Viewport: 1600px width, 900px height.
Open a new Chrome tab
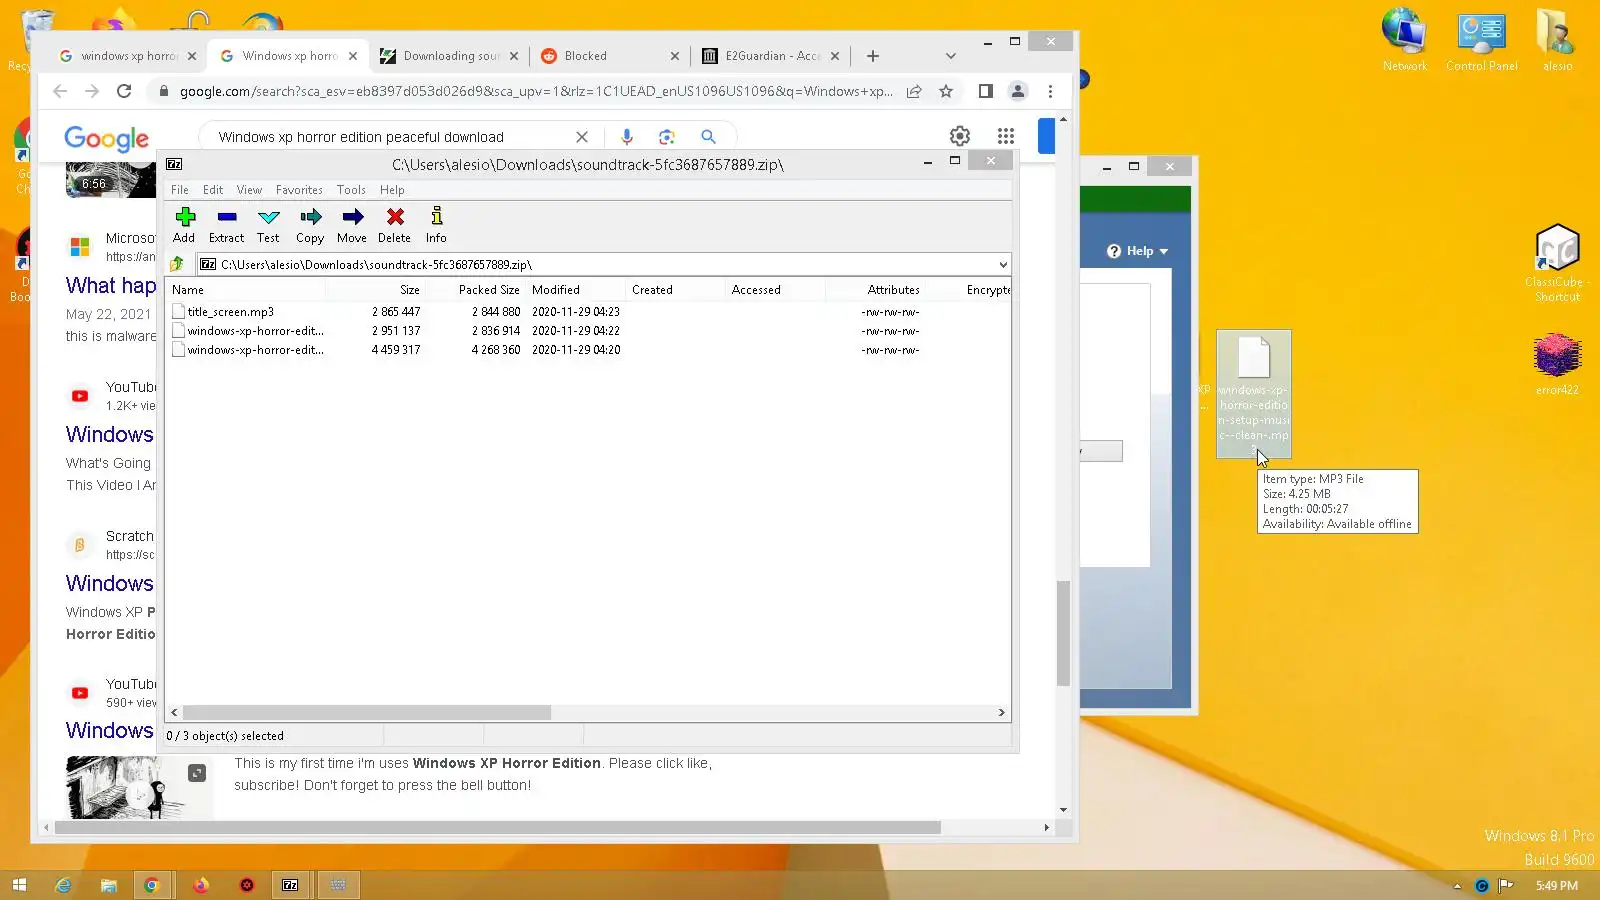pos(873,56)
